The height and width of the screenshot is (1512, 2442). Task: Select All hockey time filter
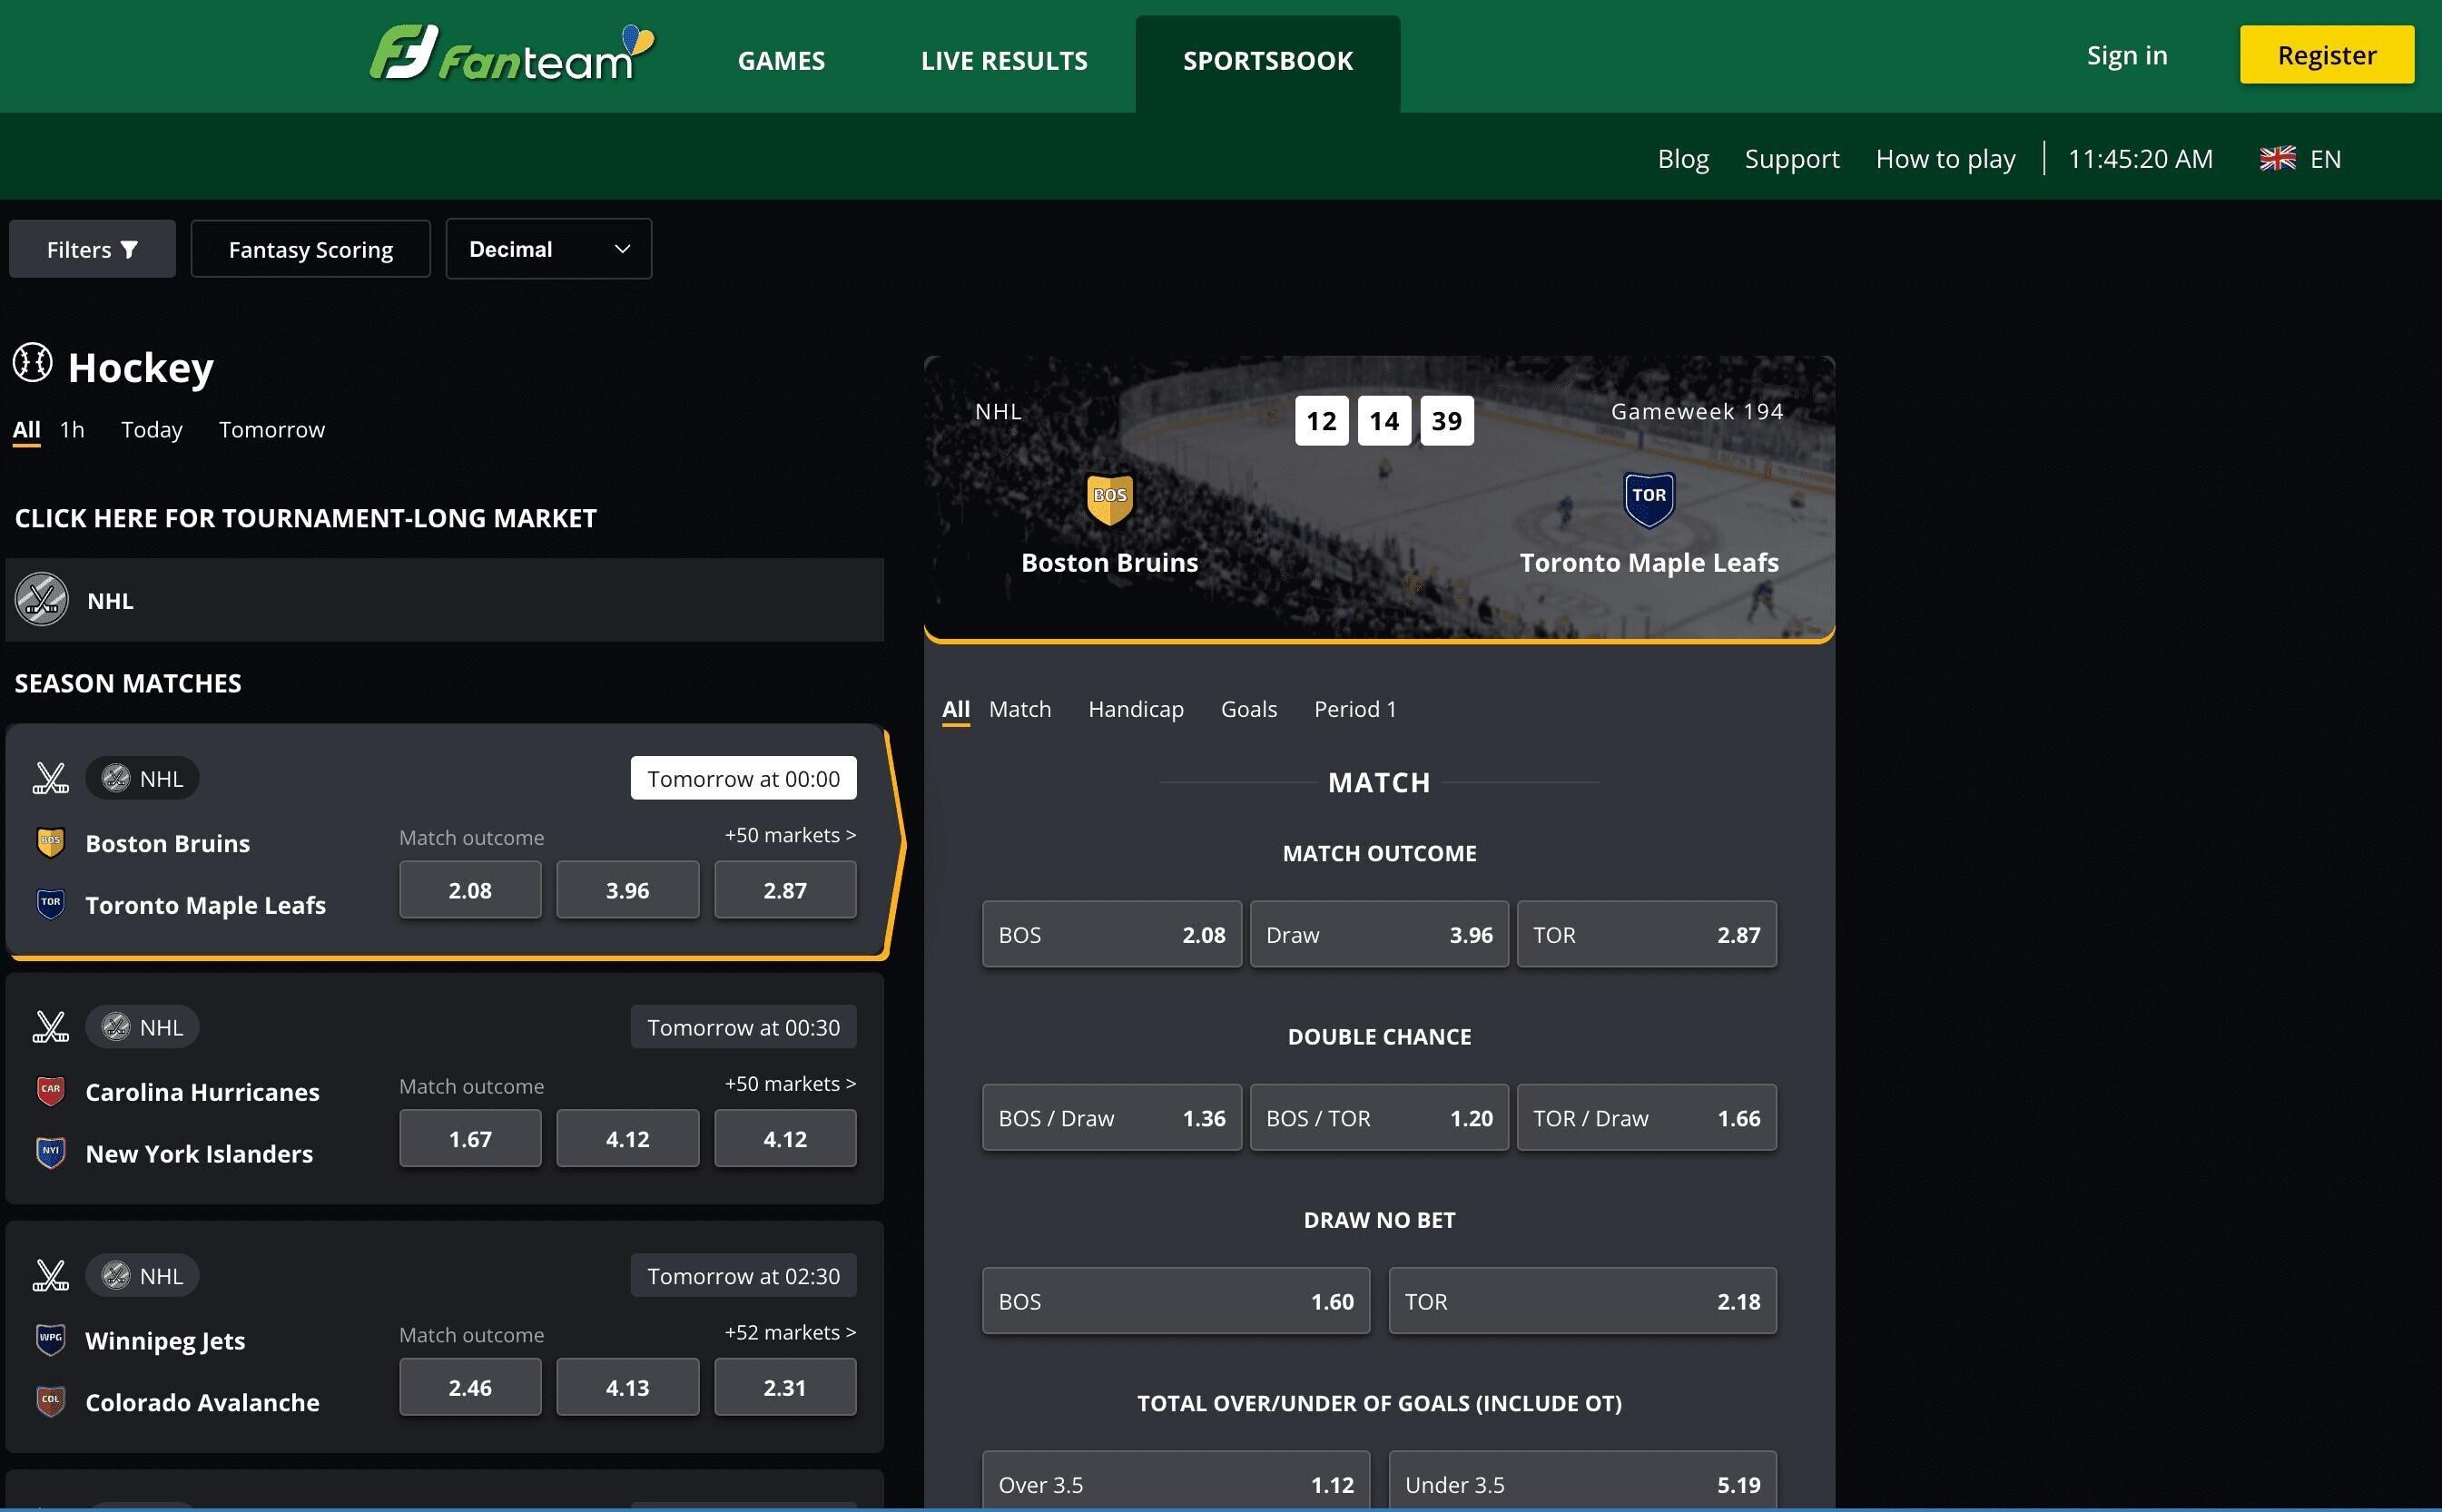26,430
